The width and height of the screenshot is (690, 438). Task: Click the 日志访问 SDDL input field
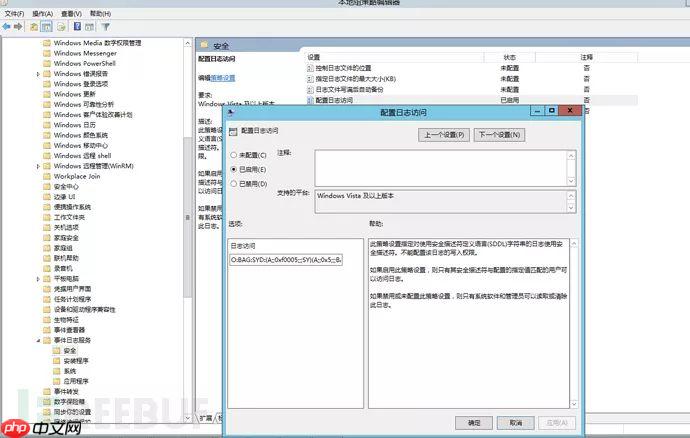286,260
